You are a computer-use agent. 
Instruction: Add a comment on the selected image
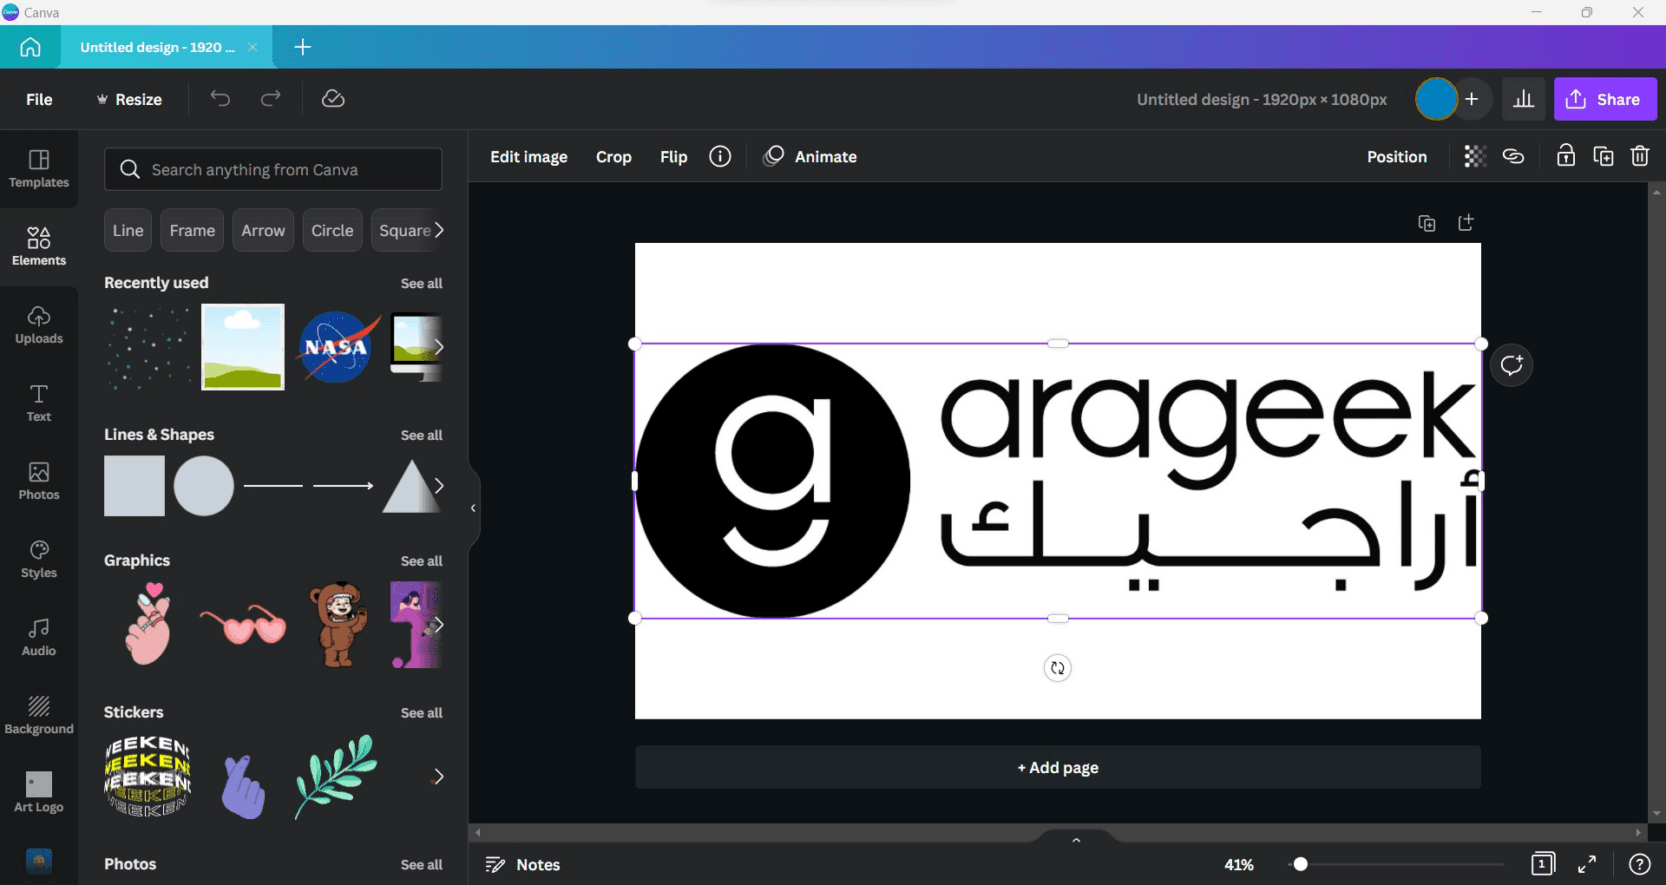[1511, 365]
